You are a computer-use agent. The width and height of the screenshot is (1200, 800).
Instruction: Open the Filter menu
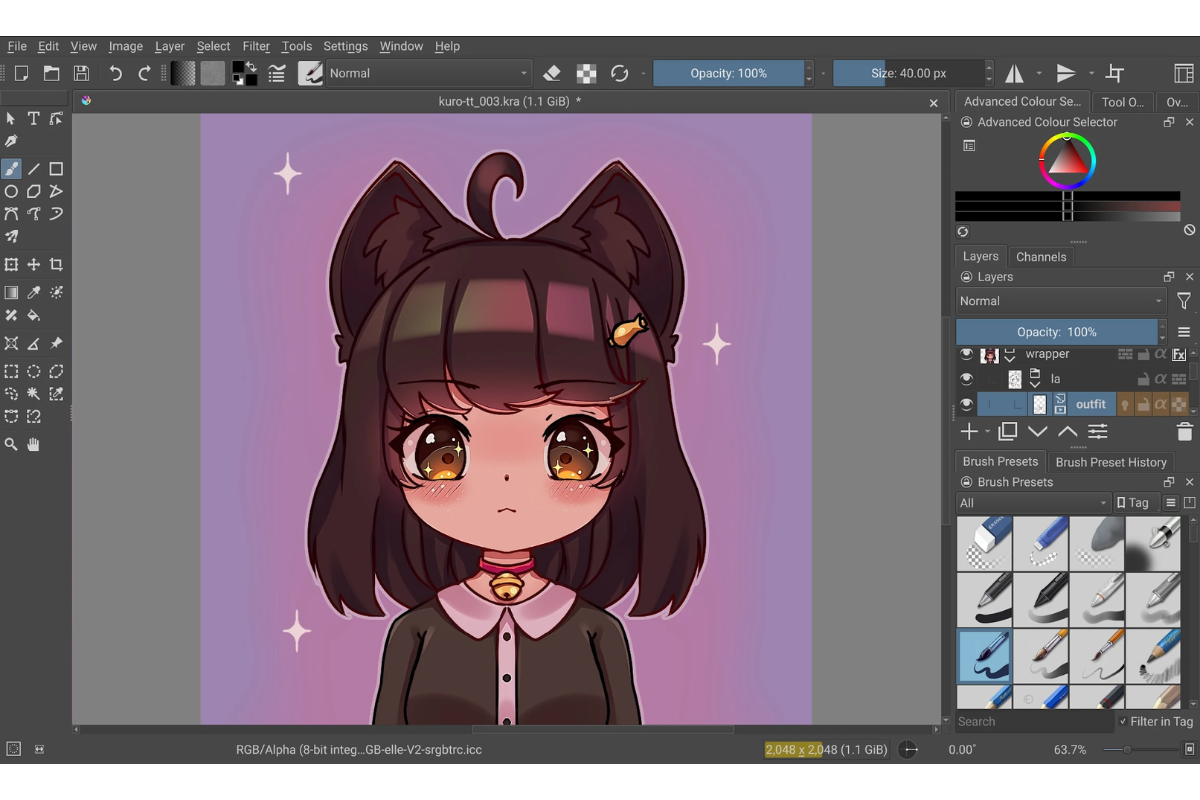256,46
